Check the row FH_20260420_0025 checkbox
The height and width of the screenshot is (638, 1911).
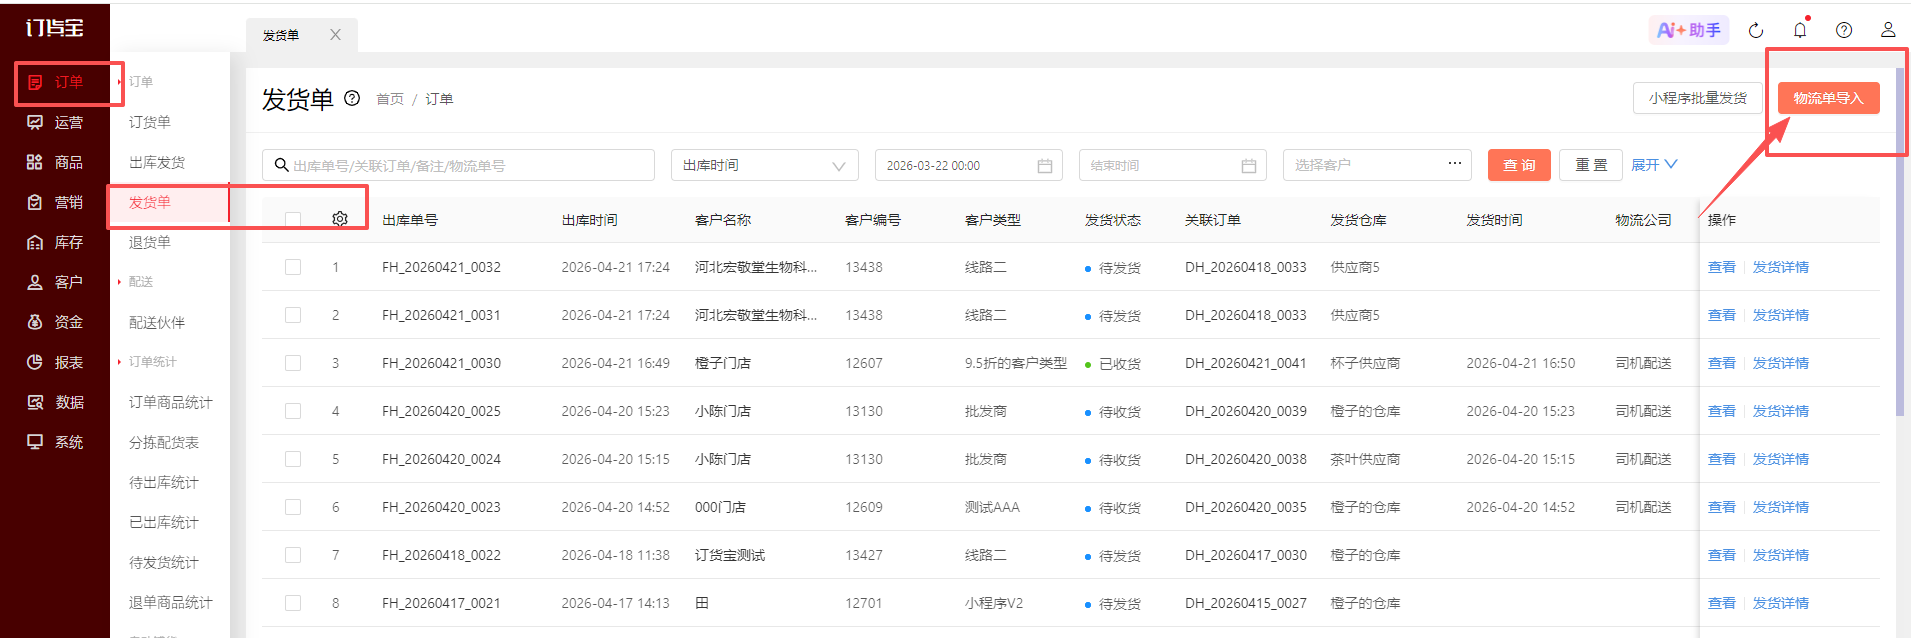tap(293, 411)
